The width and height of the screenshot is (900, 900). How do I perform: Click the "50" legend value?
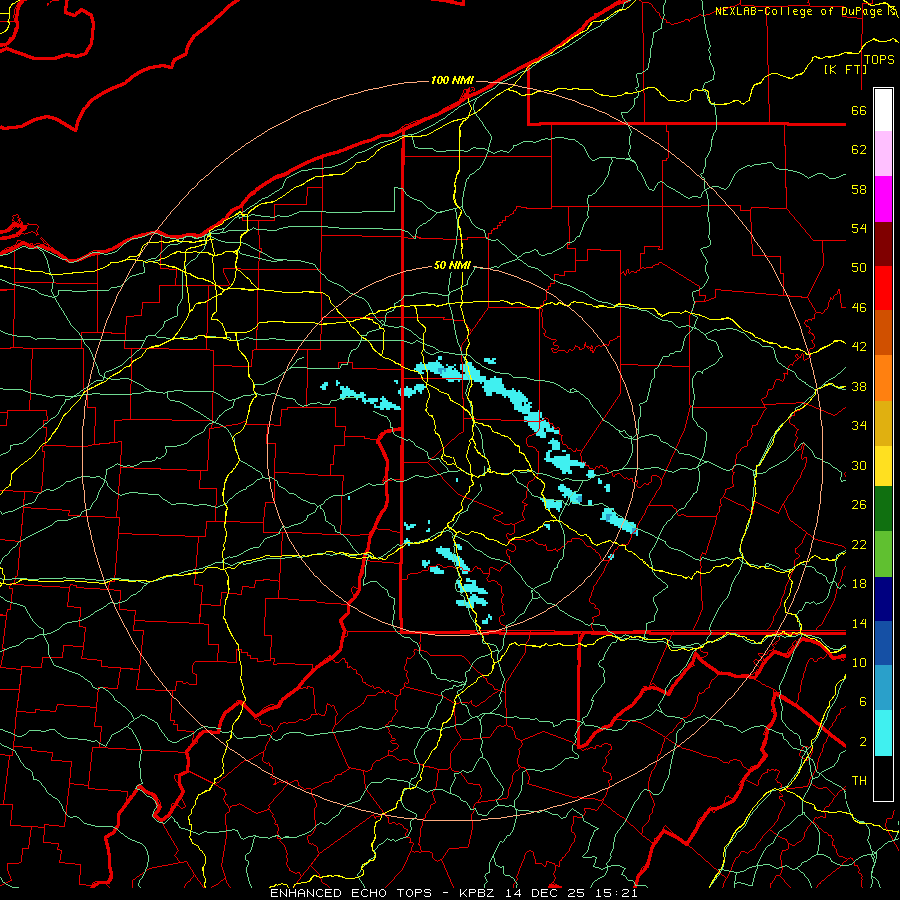pos(859,268)
